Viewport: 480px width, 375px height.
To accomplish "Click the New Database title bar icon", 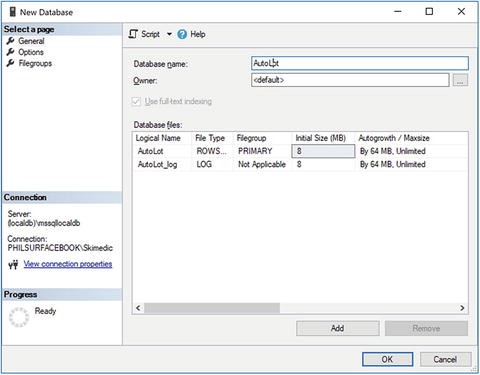I will 13,12.
